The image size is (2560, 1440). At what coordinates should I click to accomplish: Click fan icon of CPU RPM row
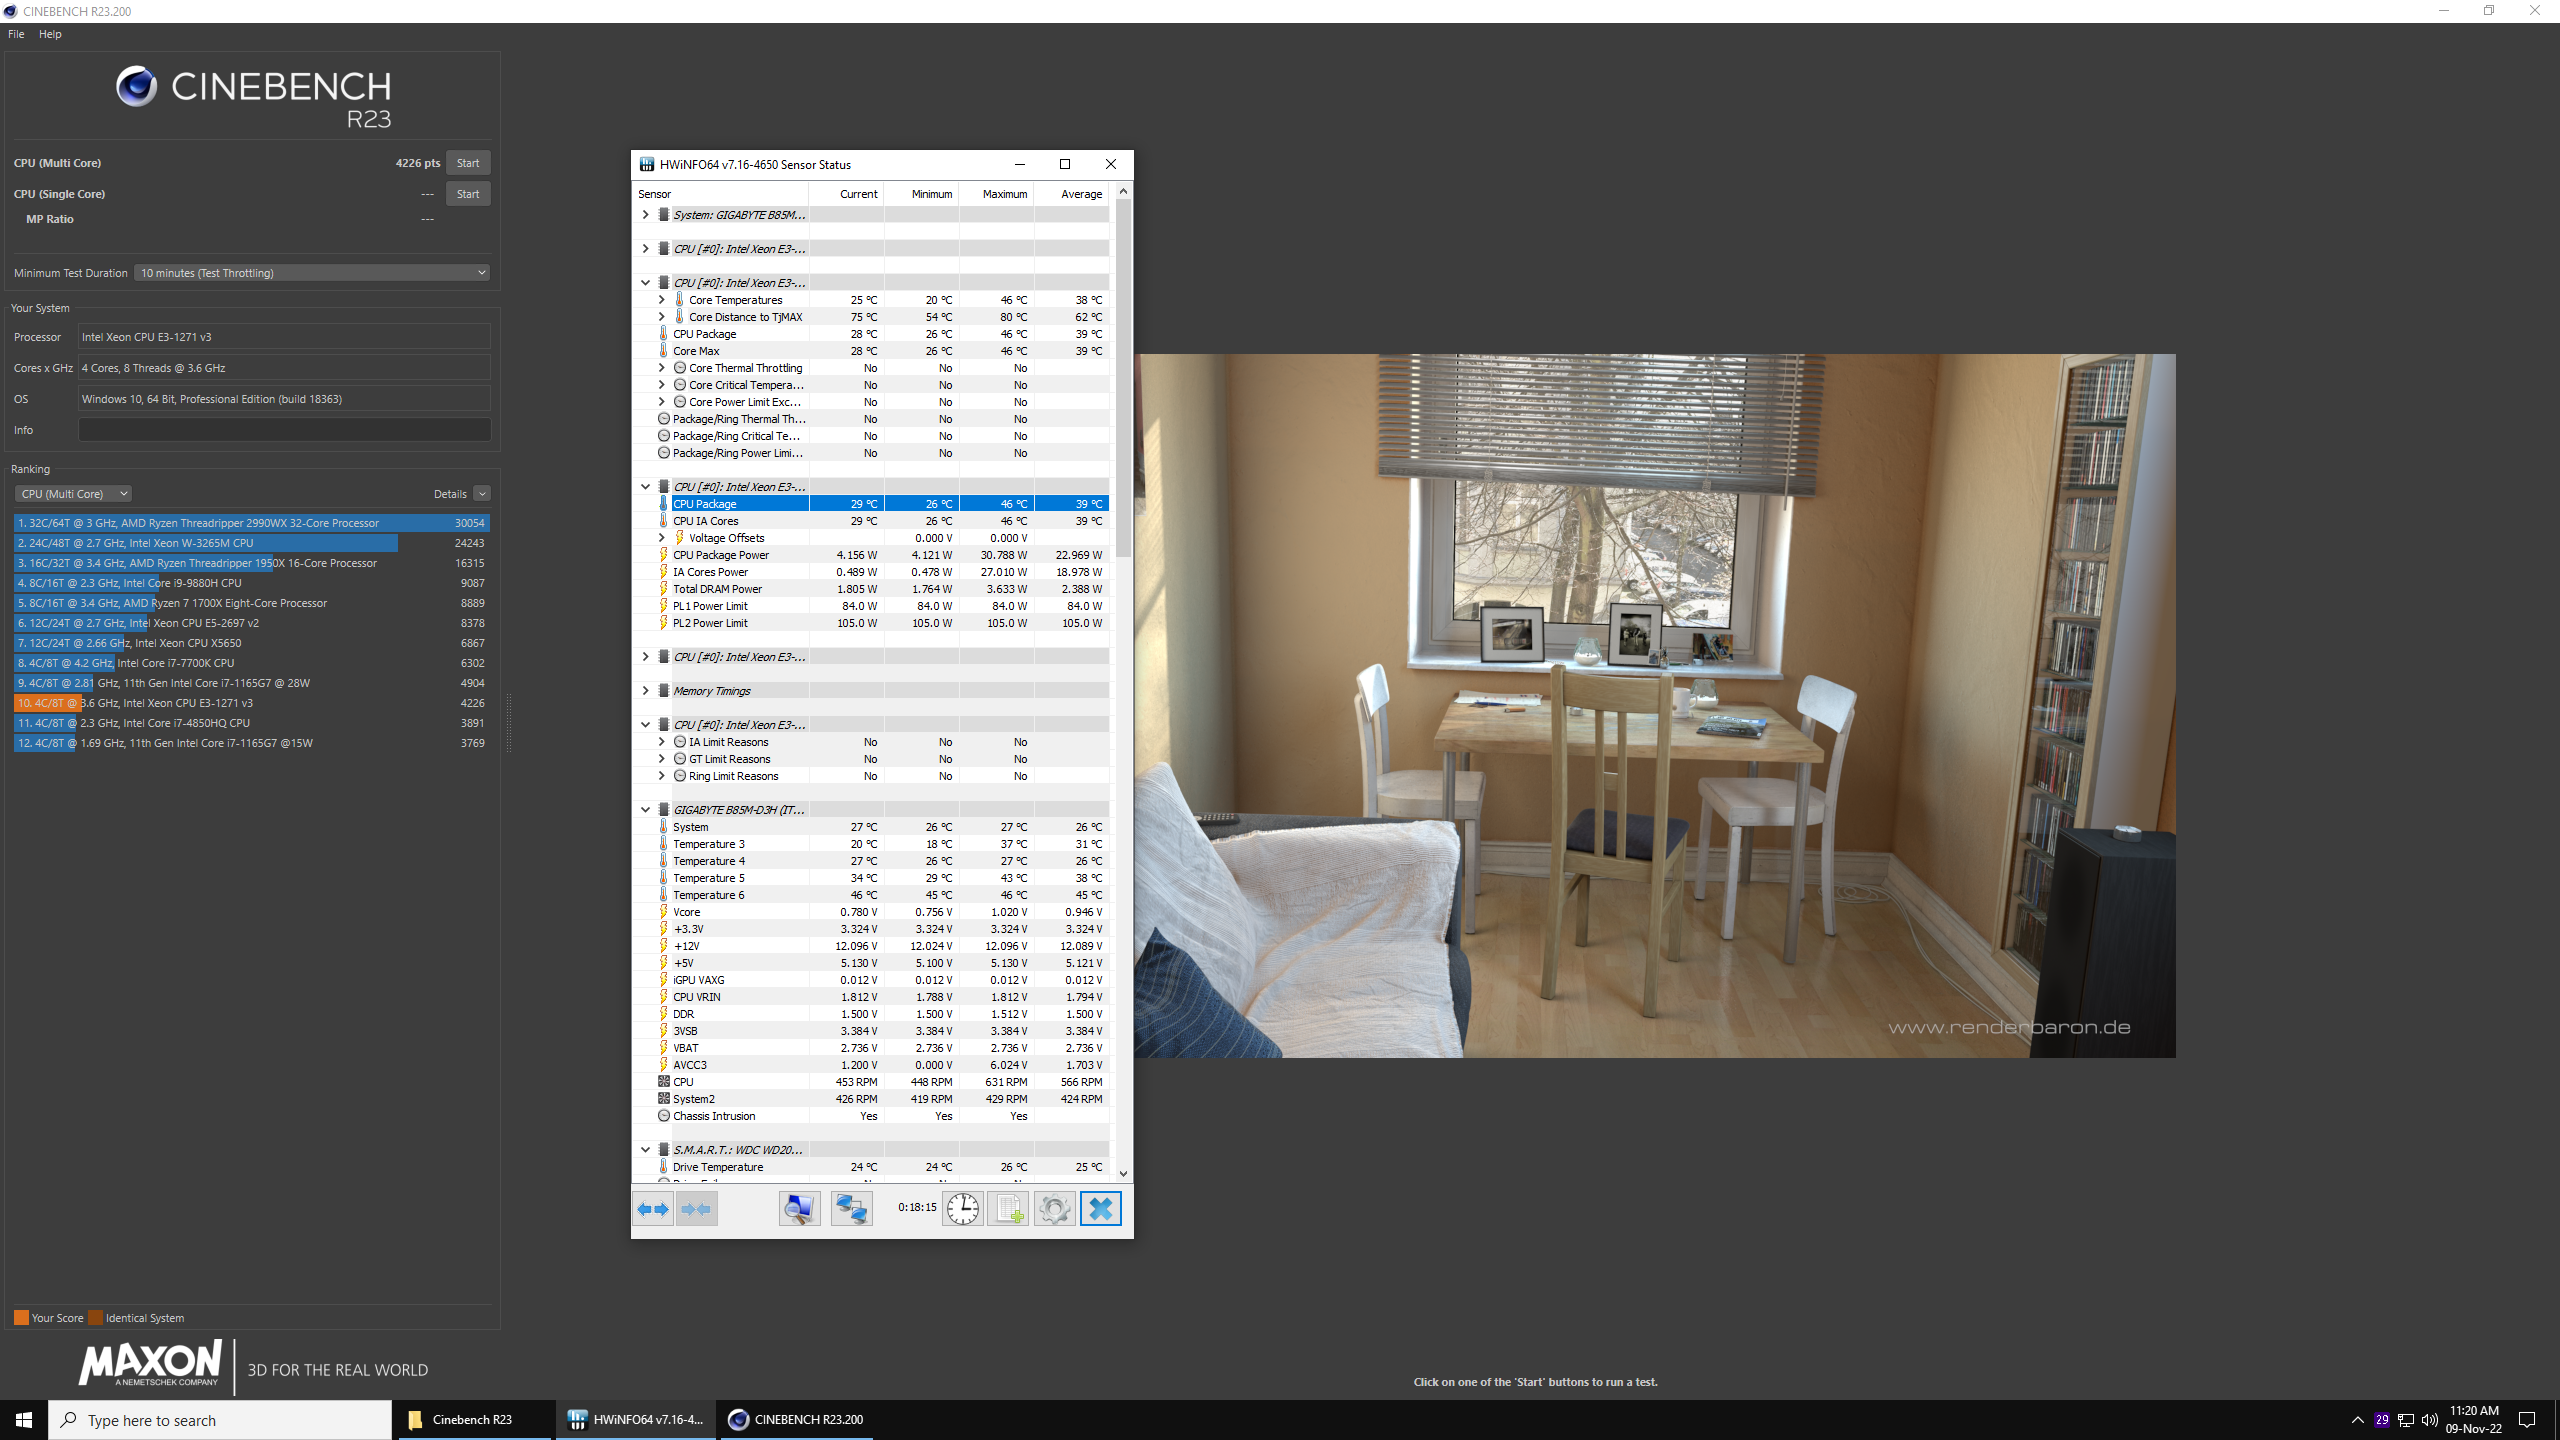coord(663,1082)
